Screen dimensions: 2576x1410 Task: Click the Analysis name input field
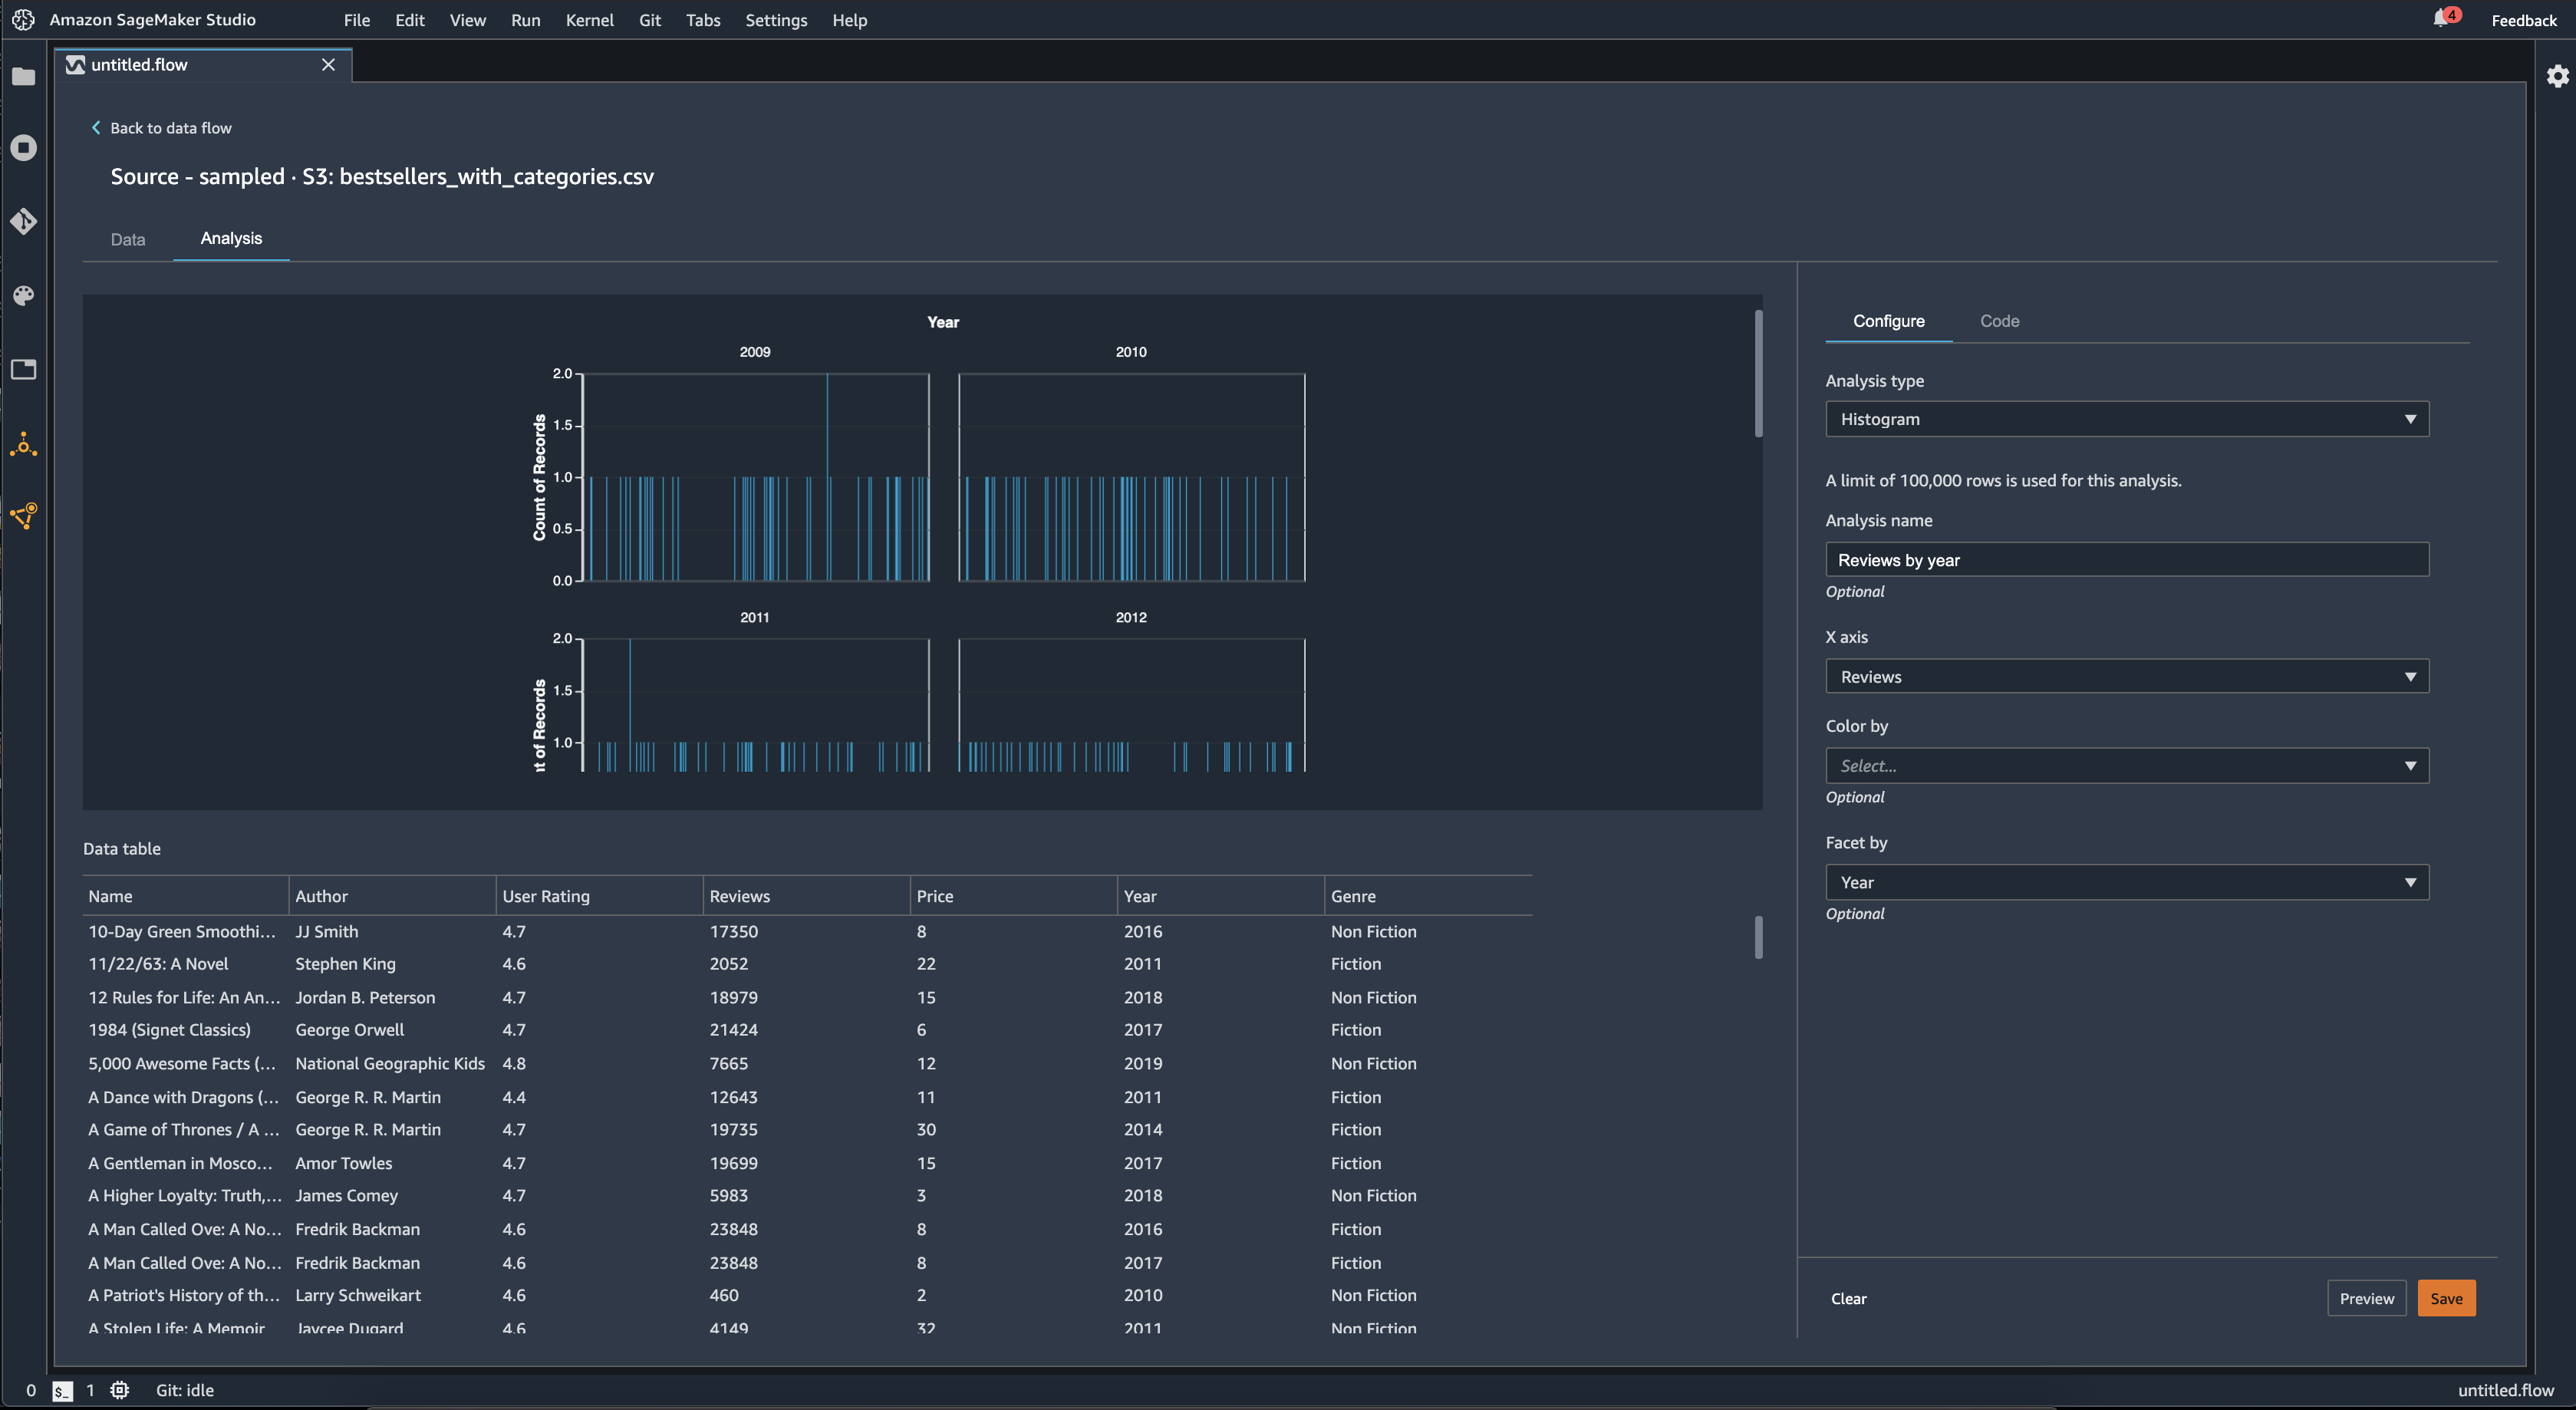click(2126, 559)
